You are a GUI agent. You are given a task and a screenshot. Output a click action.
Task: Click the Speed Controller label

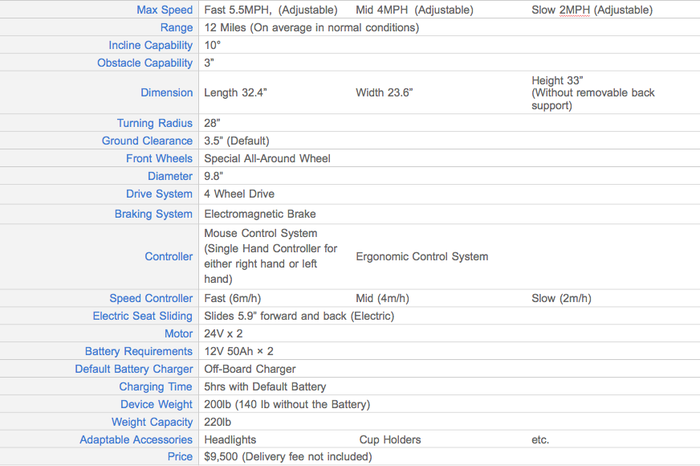[x=151, y=298]
